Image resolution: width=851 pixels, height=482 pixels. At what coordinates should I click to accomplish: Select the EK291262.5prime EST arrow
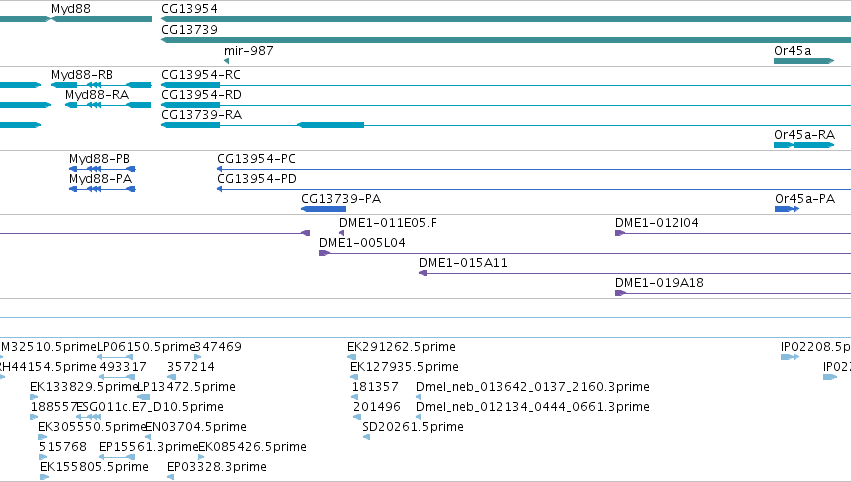[351, 357]
